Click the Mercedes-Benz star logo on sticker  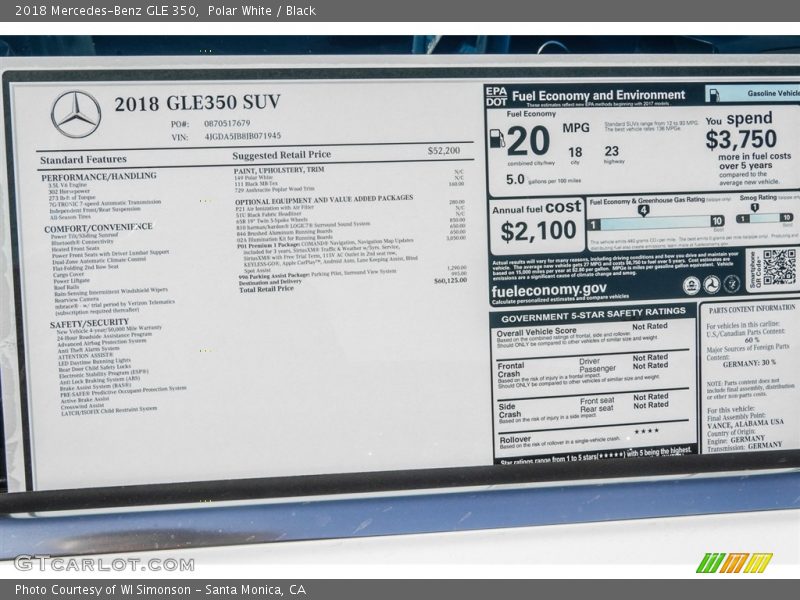(76, 115)
